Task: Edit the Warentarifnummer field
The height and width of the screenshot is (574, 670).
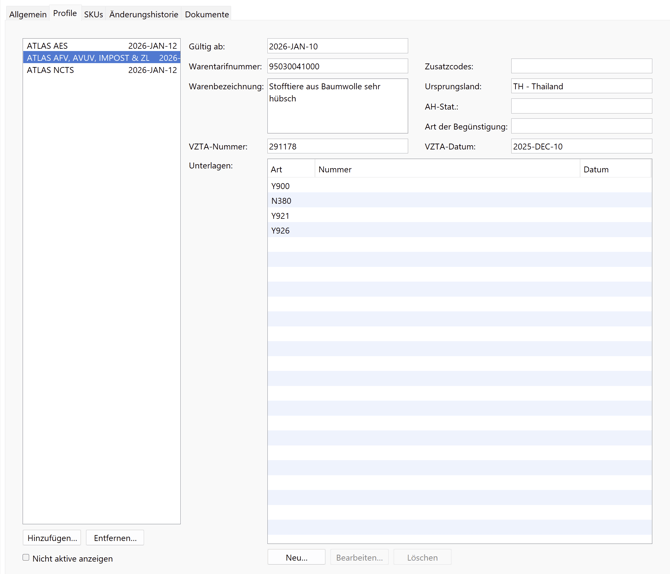Action: point(337,66)
